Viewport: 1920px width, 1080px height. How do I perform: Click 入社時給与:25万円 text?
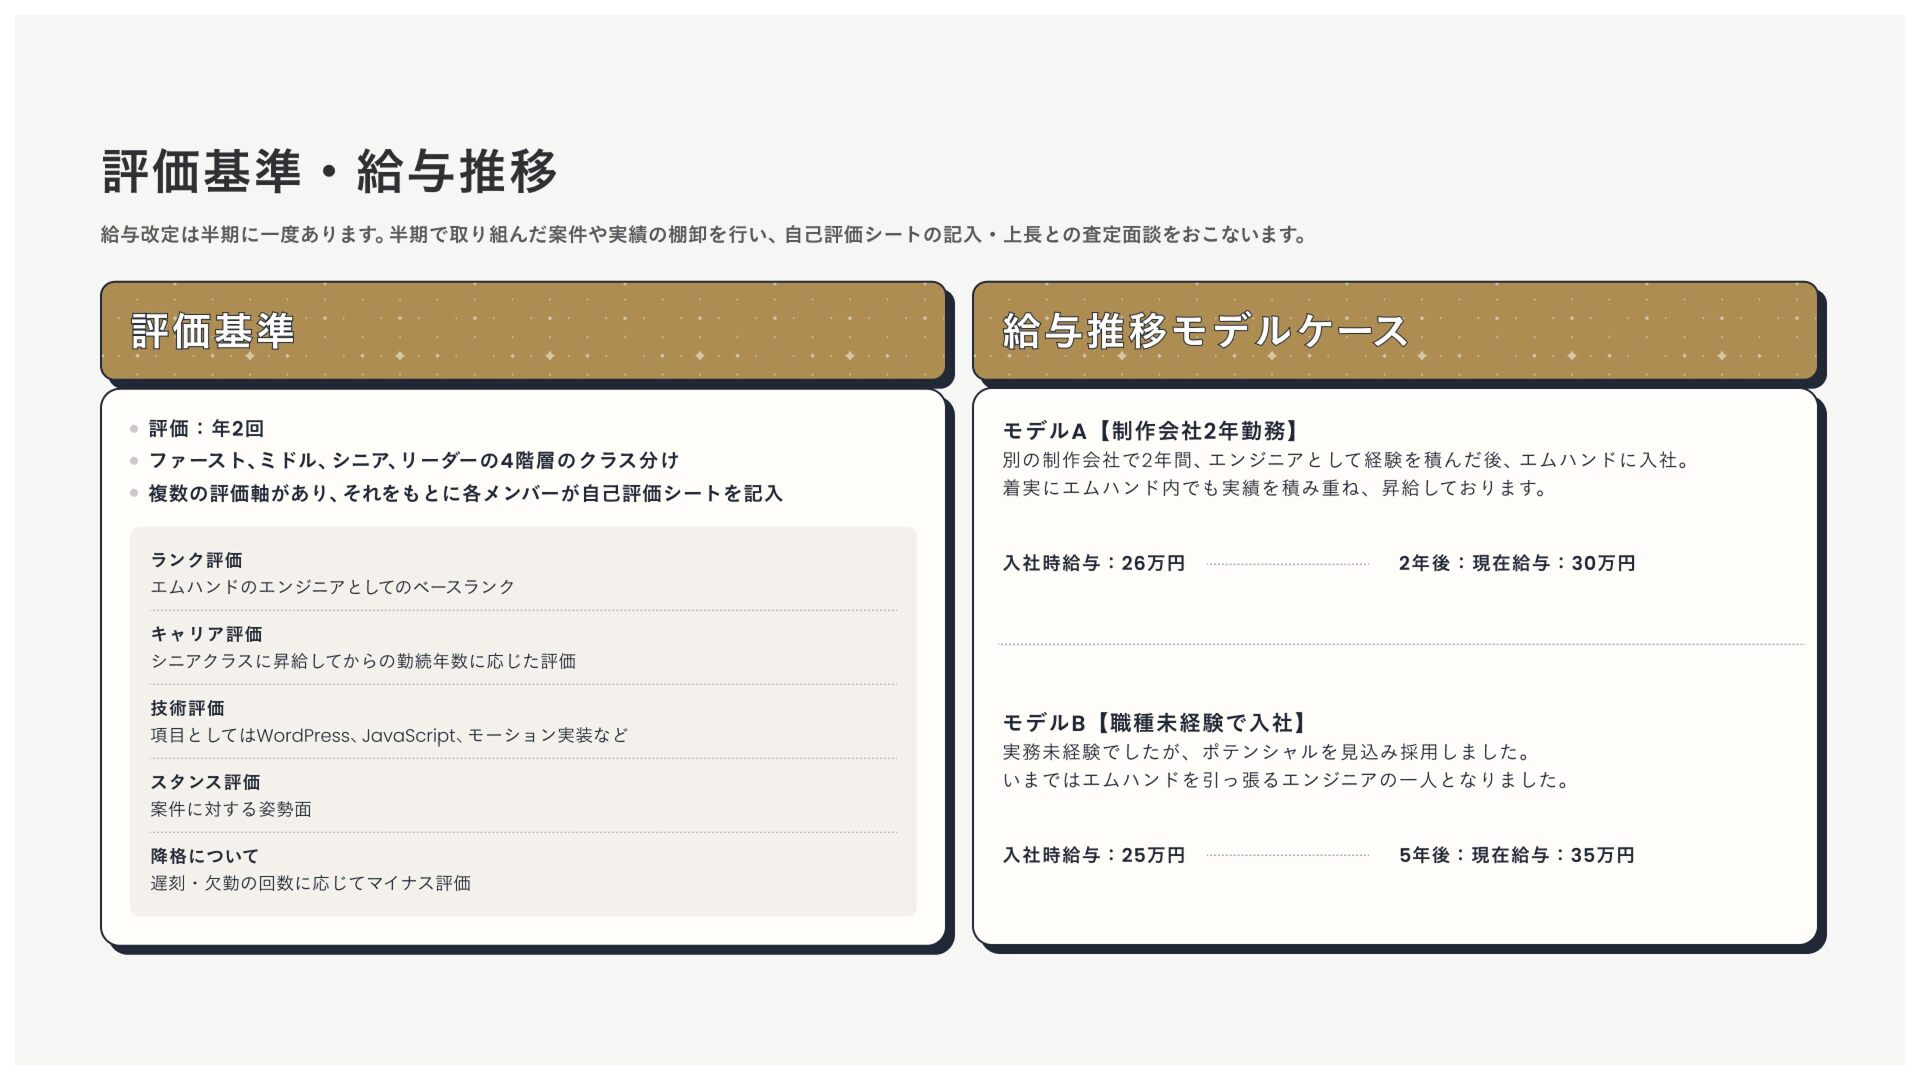tap(1094, 856)
